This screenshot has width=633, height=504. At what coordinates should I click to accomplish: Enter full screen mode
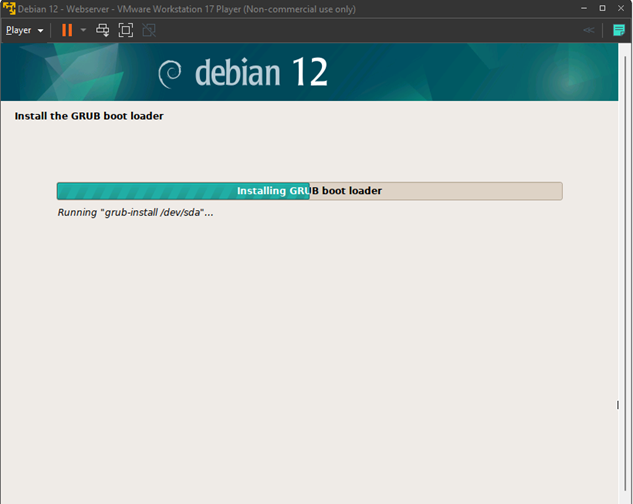point(126,30)
